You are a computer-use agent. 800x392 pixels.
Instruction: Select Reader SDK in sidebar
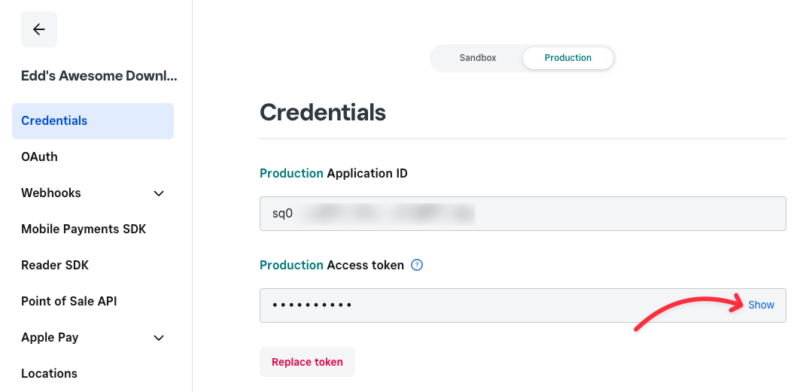point(55,265)
